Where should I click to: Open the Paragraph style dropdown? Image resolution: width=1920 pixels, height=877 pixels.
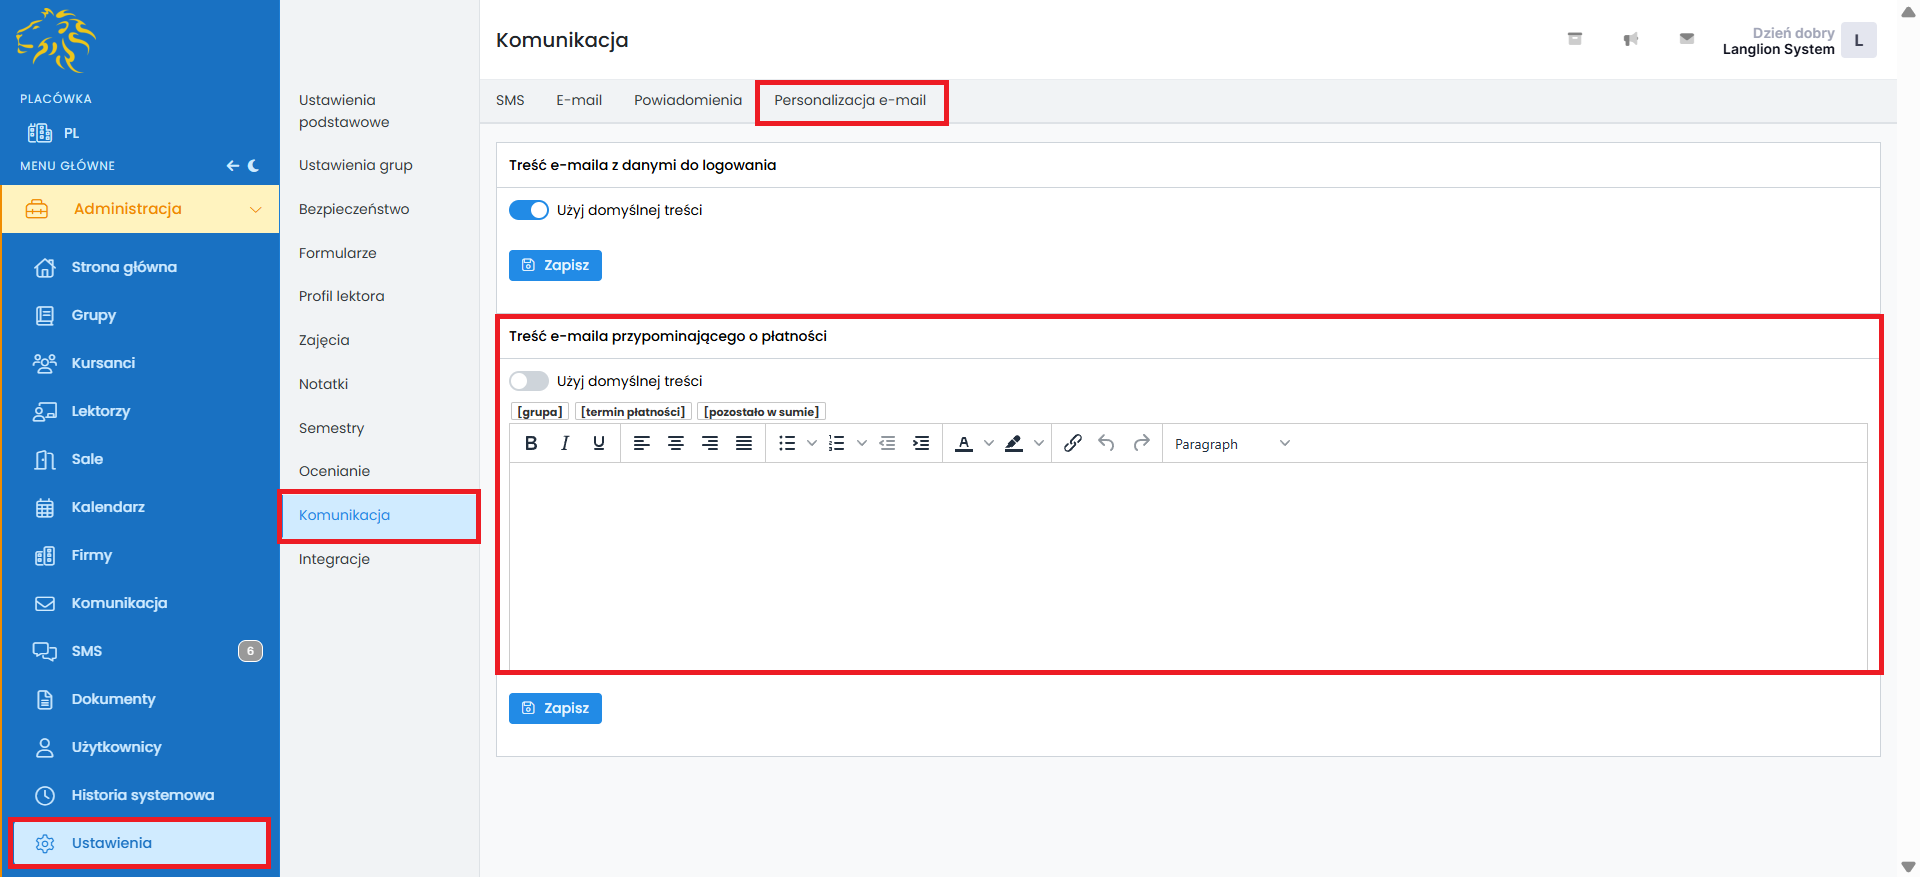[1232, 444]
